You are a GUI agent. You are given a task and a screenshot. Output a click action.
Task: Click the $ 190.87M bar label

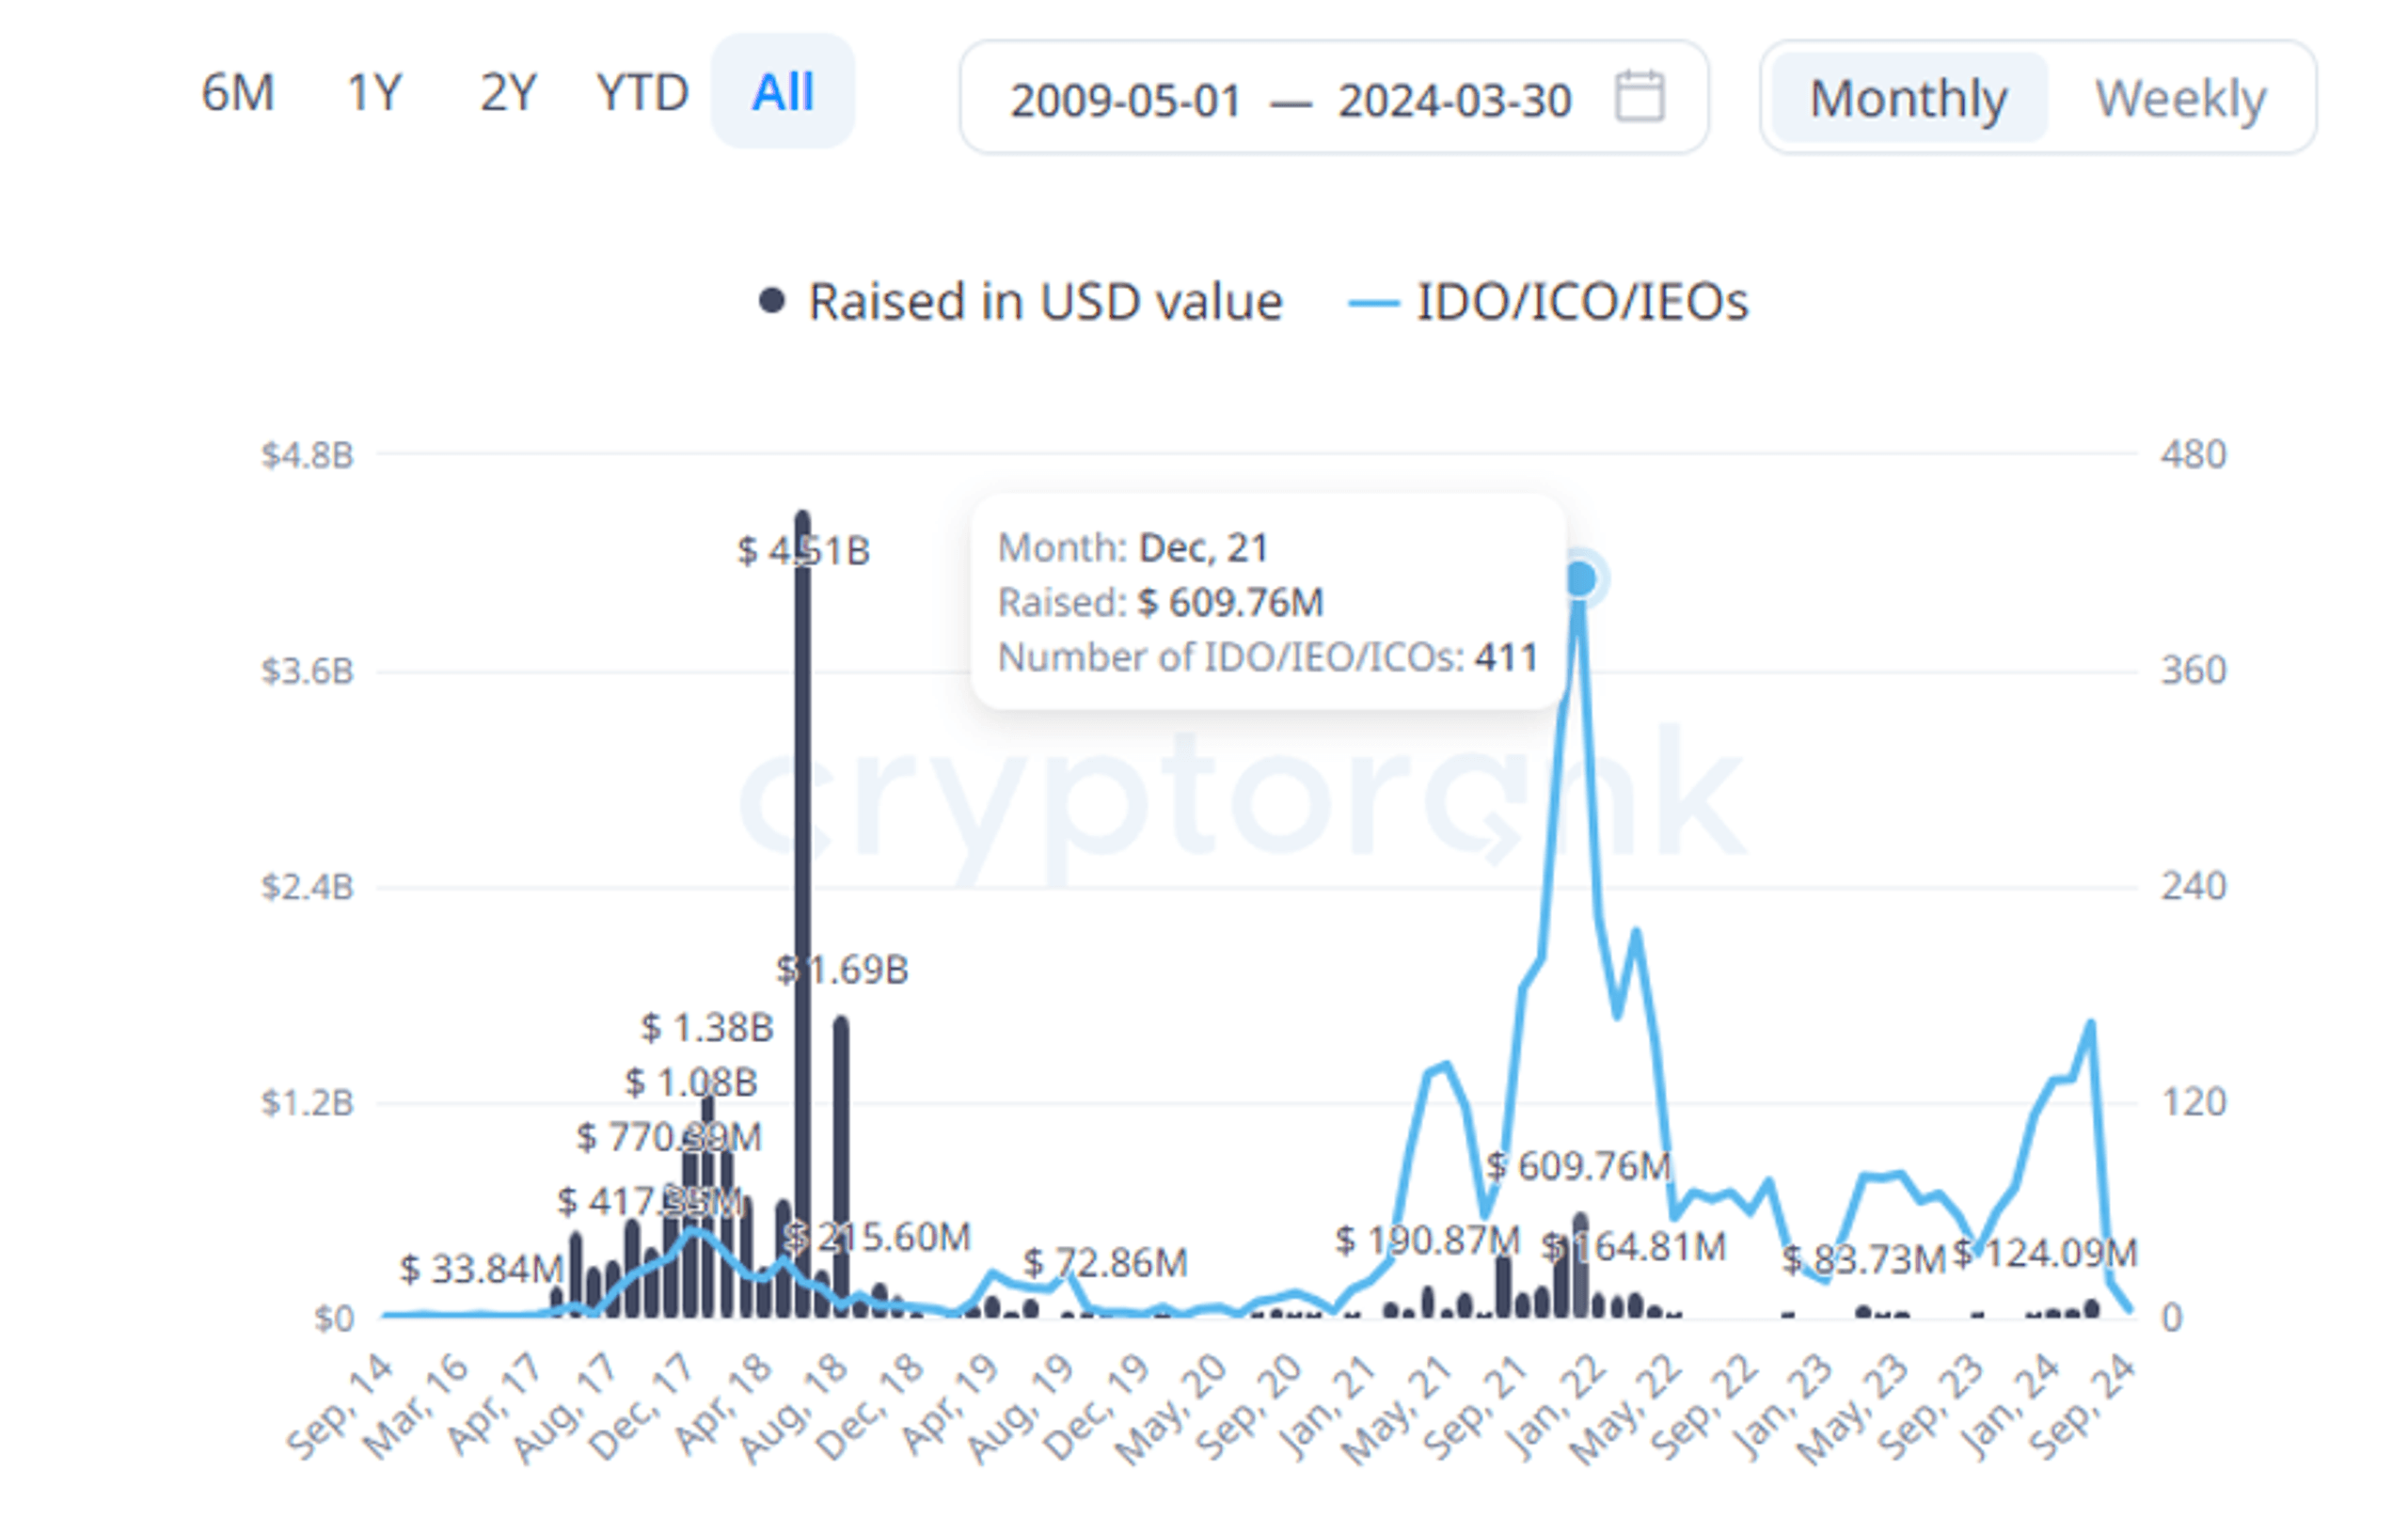pyautogui.click(x=1428, y=1240)
